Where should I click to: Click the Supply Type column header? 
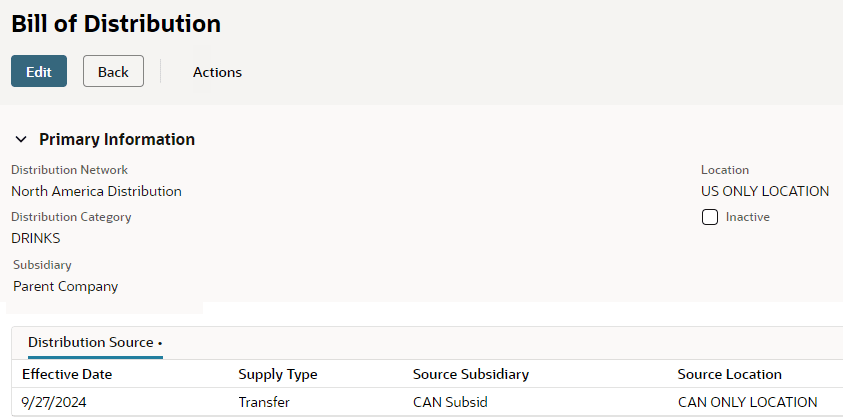point(277,374)
